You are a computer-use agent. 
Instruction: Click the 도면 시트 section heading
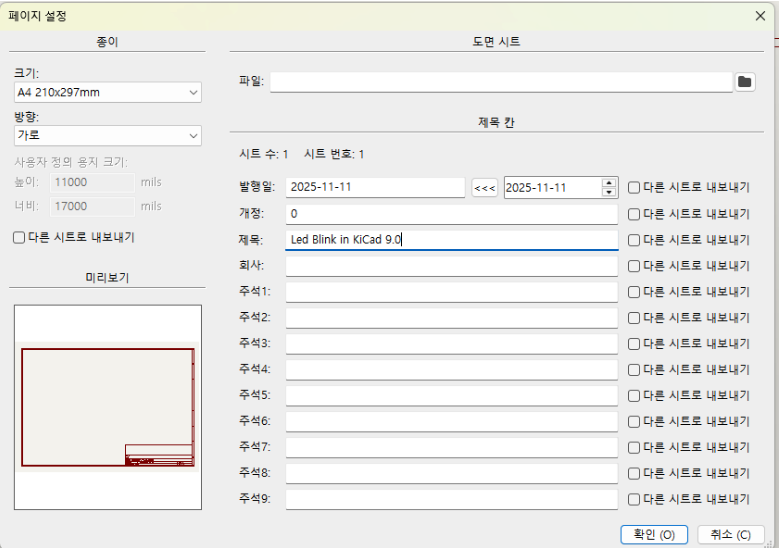[496, 41]
